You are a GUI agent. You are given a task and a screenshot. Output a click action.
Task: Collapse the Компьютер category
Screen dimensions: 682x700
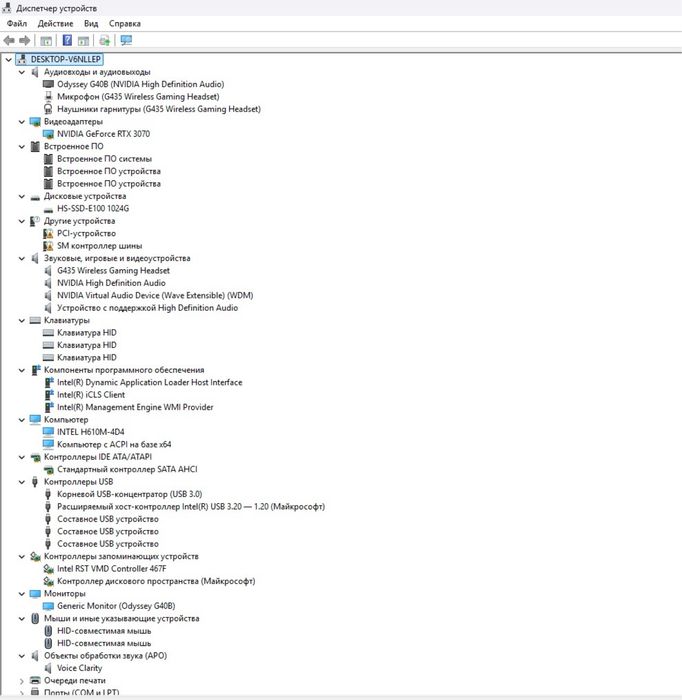pyautogui.click(x=21, y=420)
